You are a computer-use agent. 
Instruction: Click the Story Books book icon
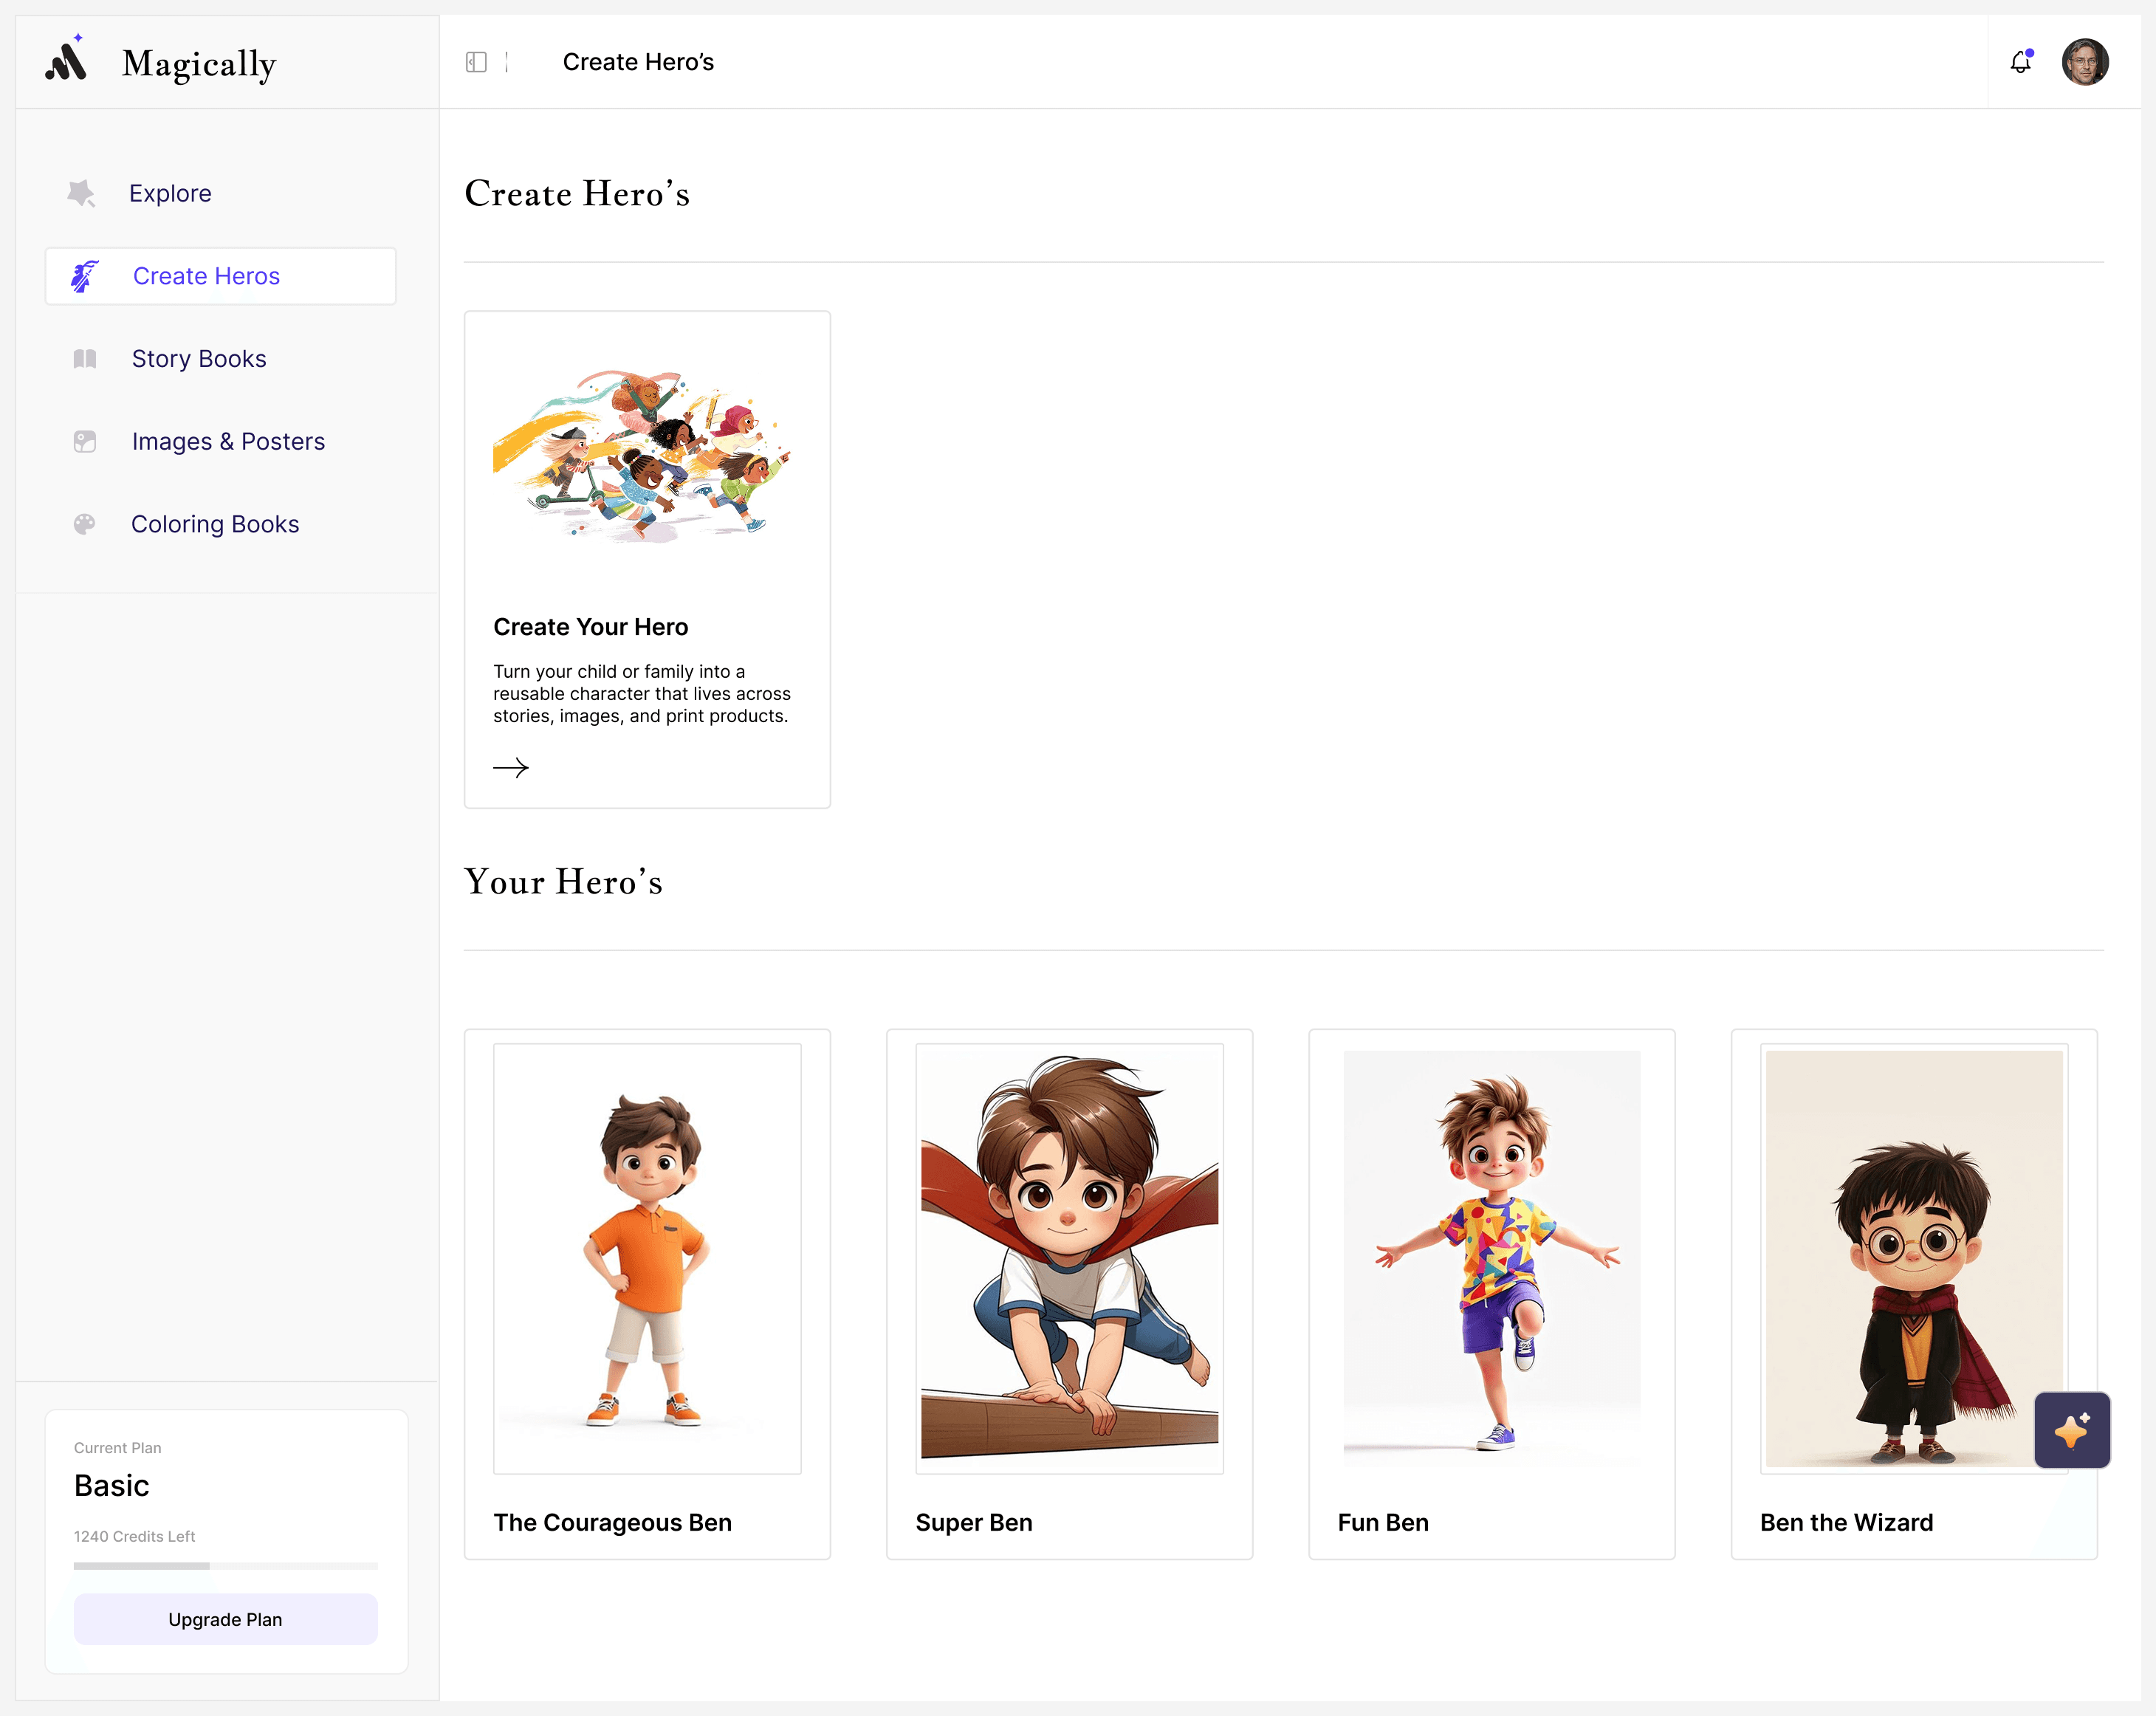(x=85, y=359)
